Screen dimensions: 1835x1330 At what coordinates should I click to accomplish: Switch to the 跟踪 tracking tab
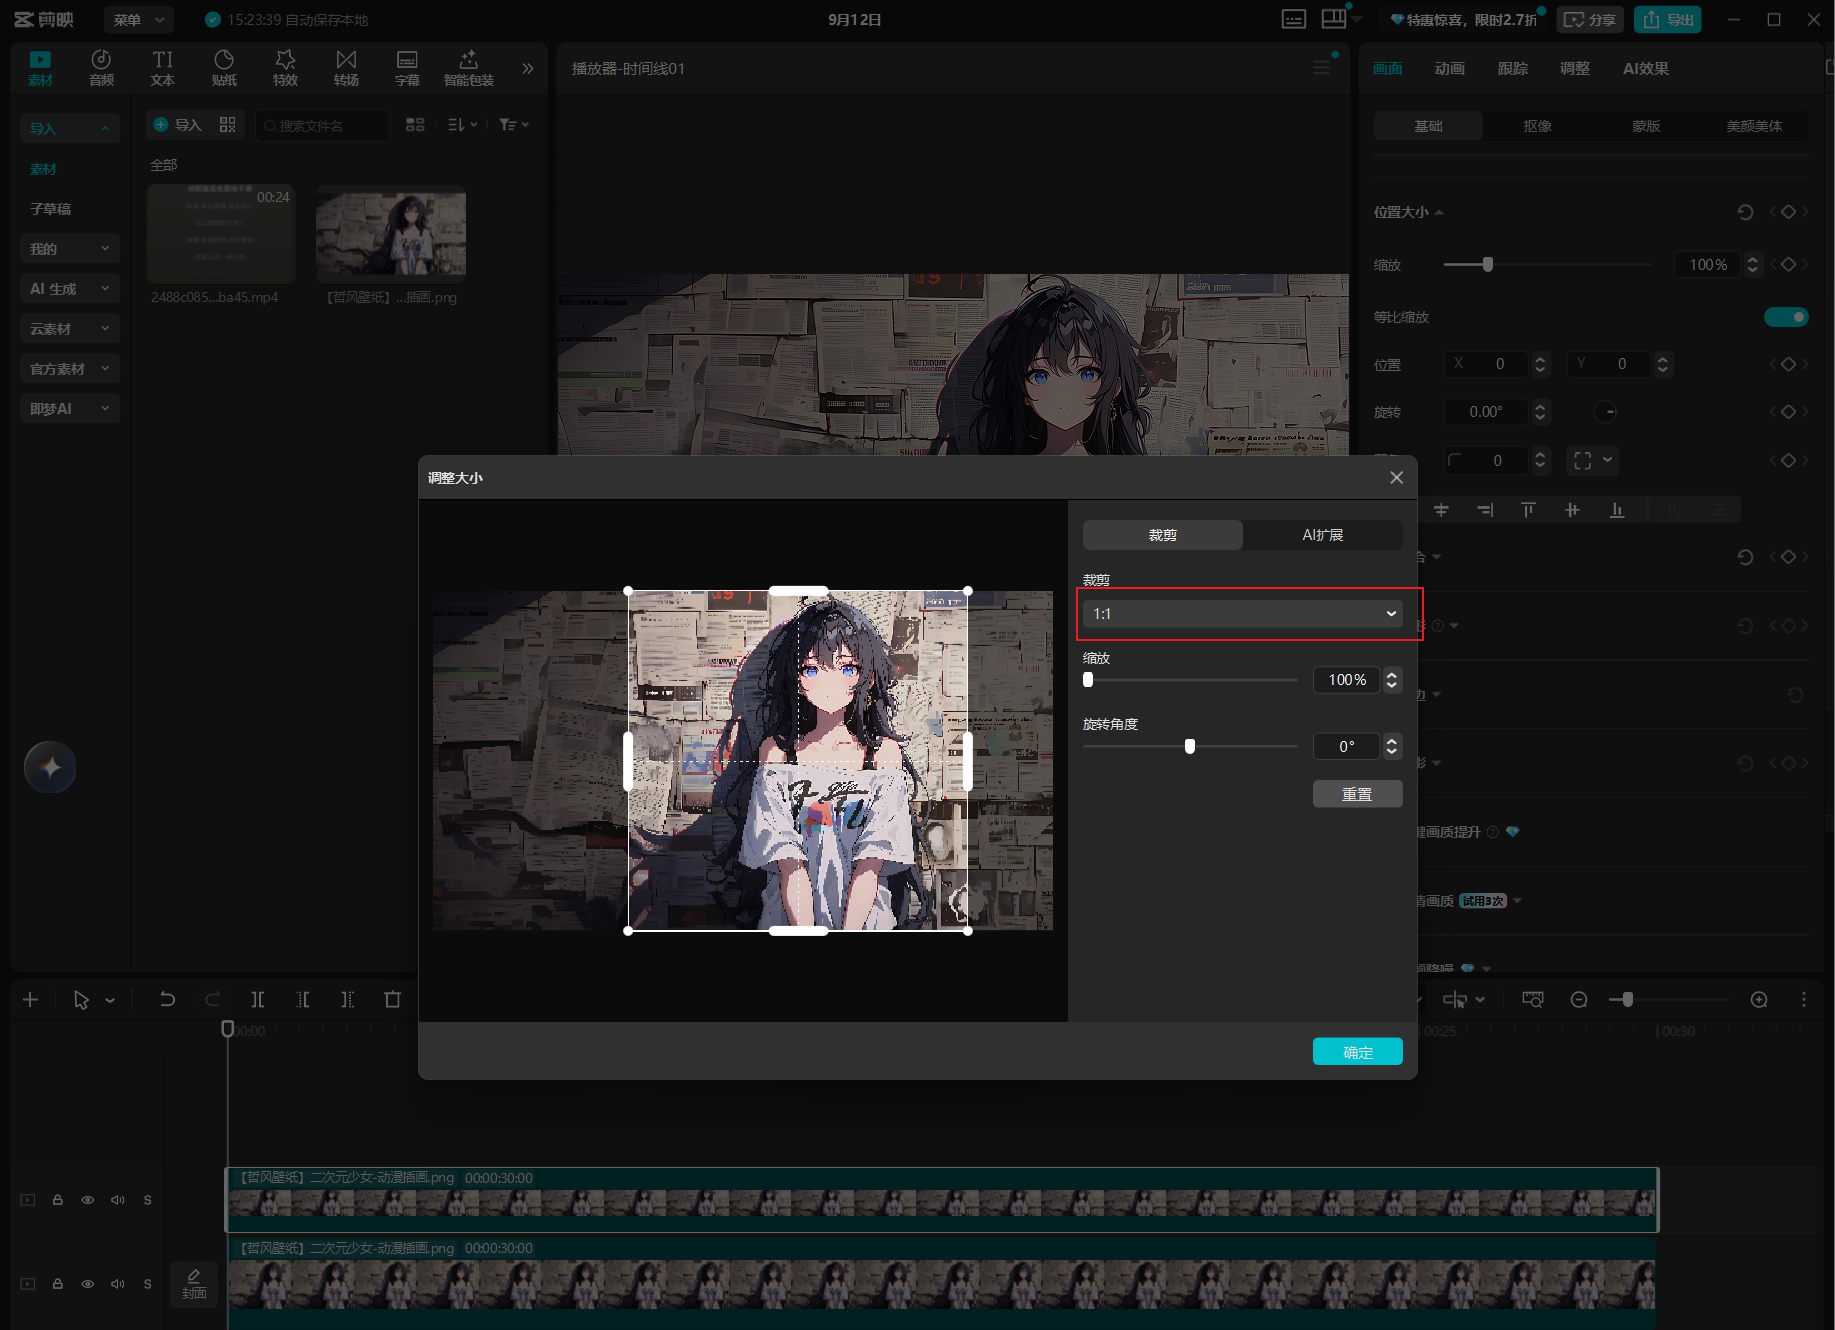tap(1512, 68)
